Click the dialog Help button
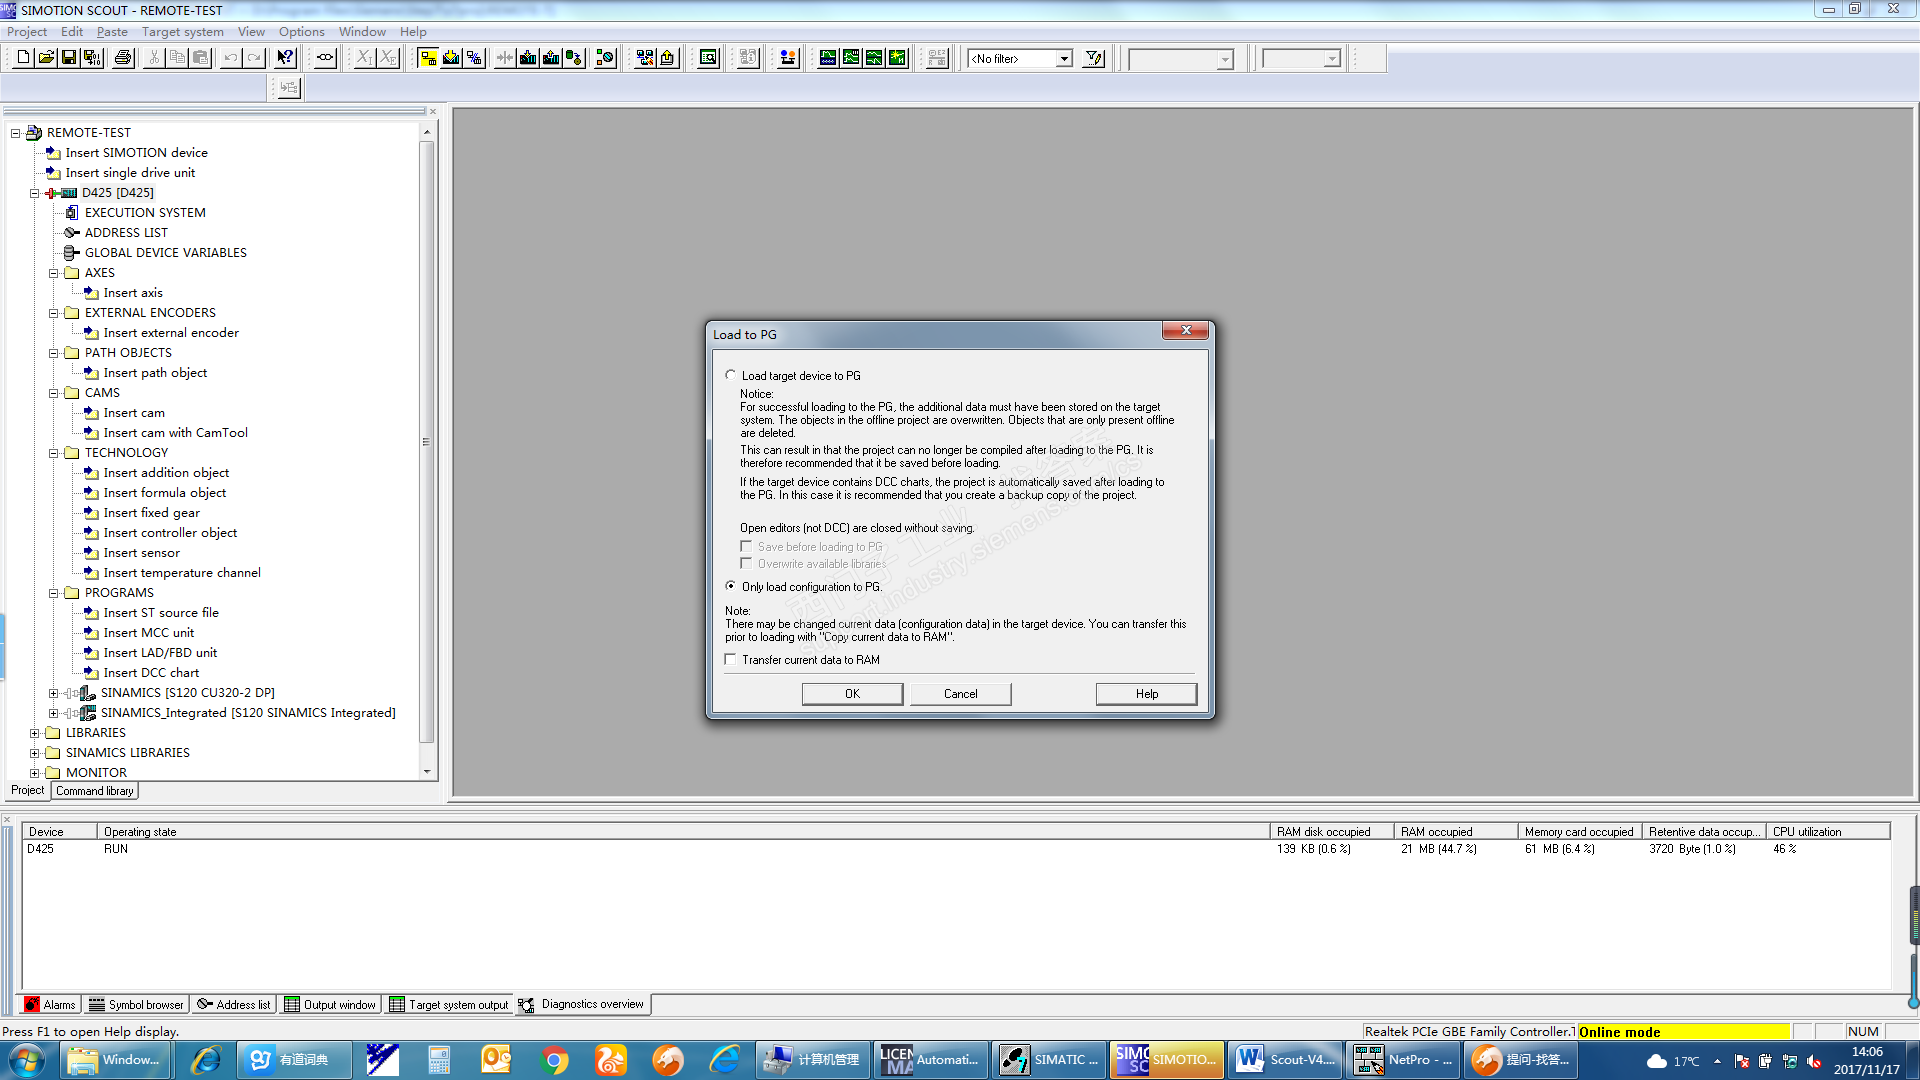Image resolution: width=1920 pixels, height=1080 pixels. coord(1146,693)
